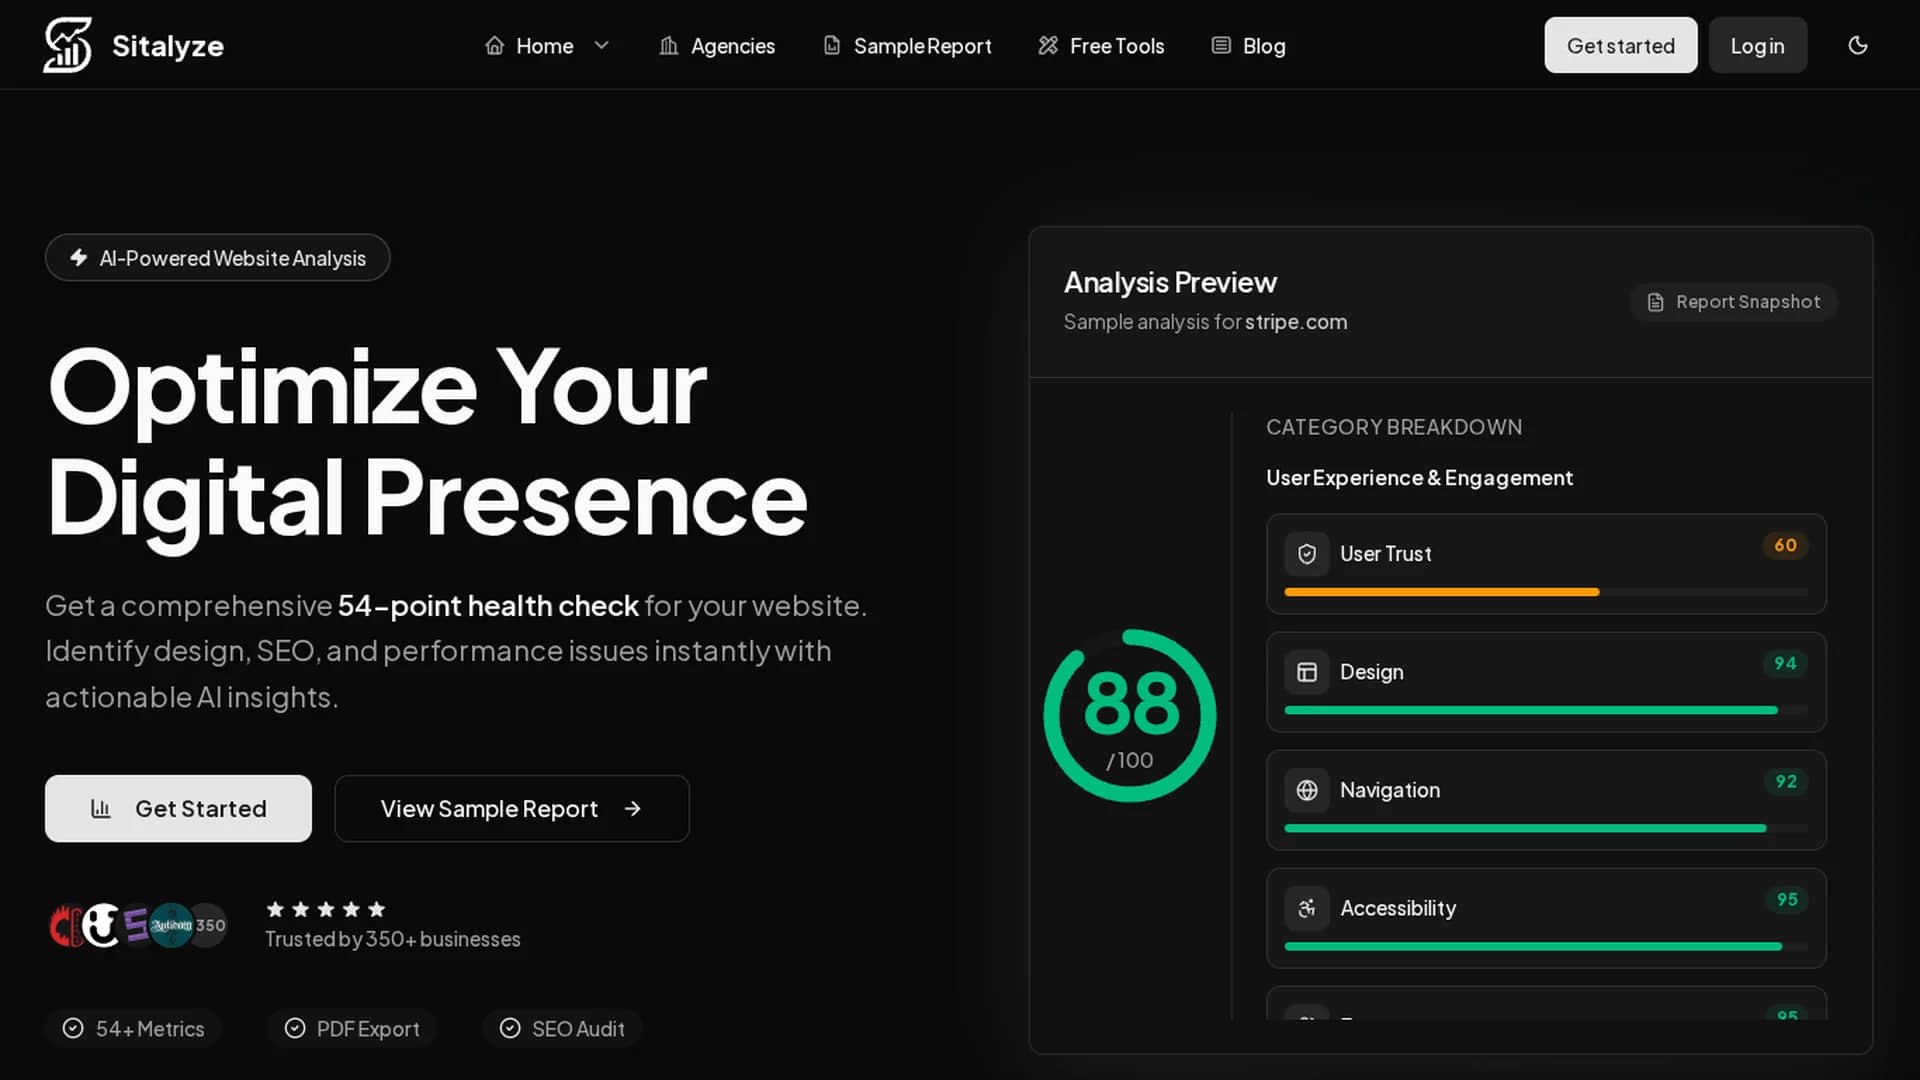Screen dimensions: 1920x1080
Task: Click the lightning bolt badge icon
Action: tap(78, 257)
